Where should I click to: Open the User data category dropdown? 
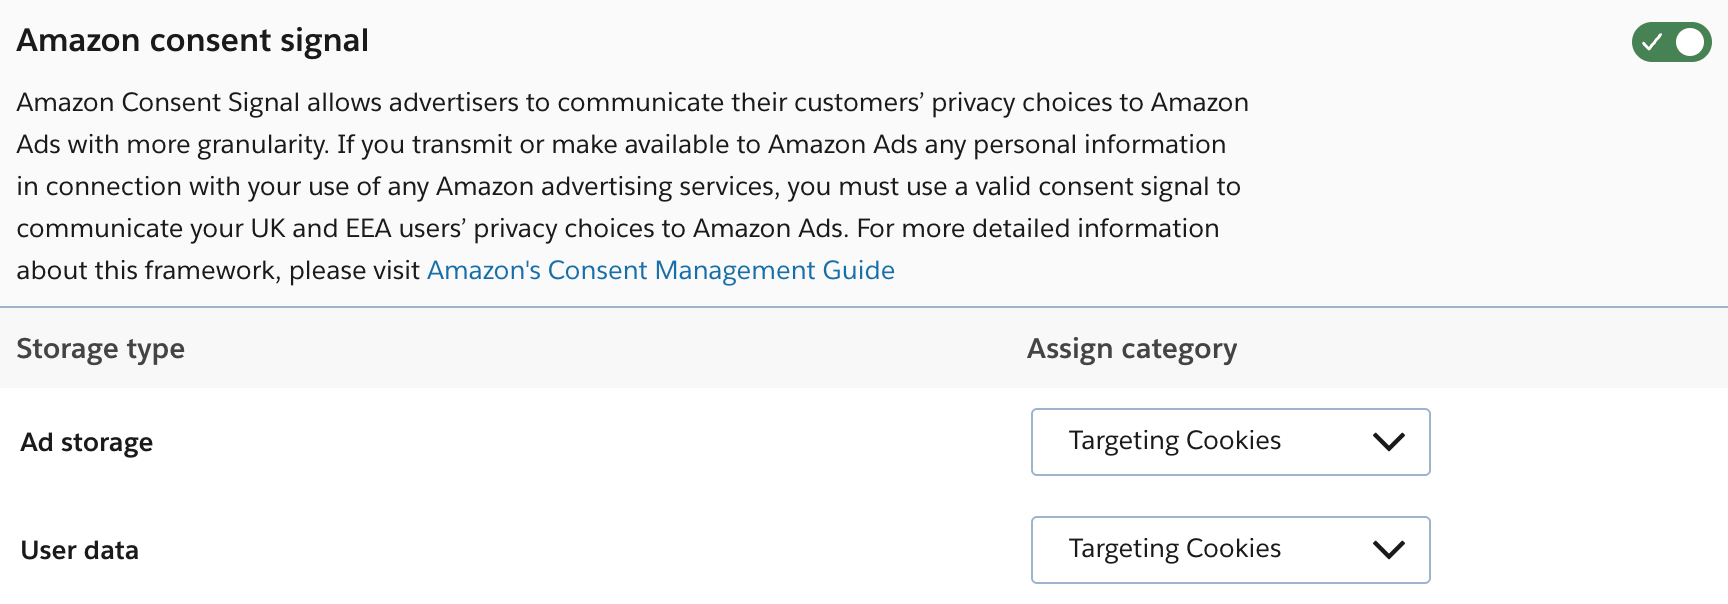1230,549
